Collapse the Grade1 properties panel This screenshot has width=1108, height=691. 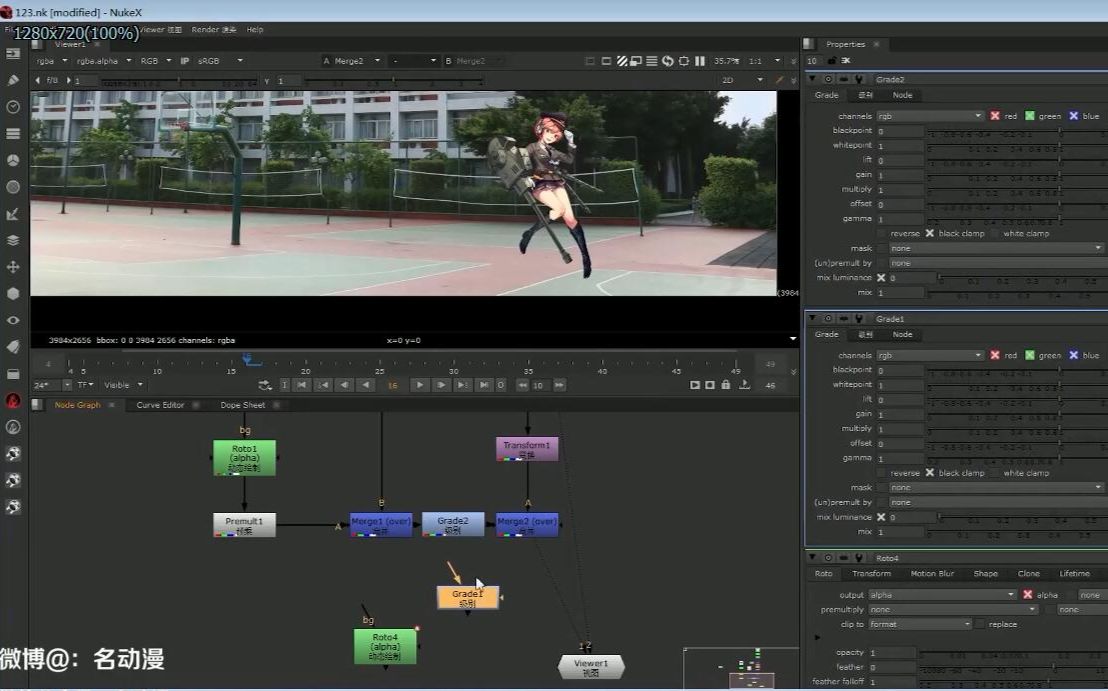tap(813, 319)
